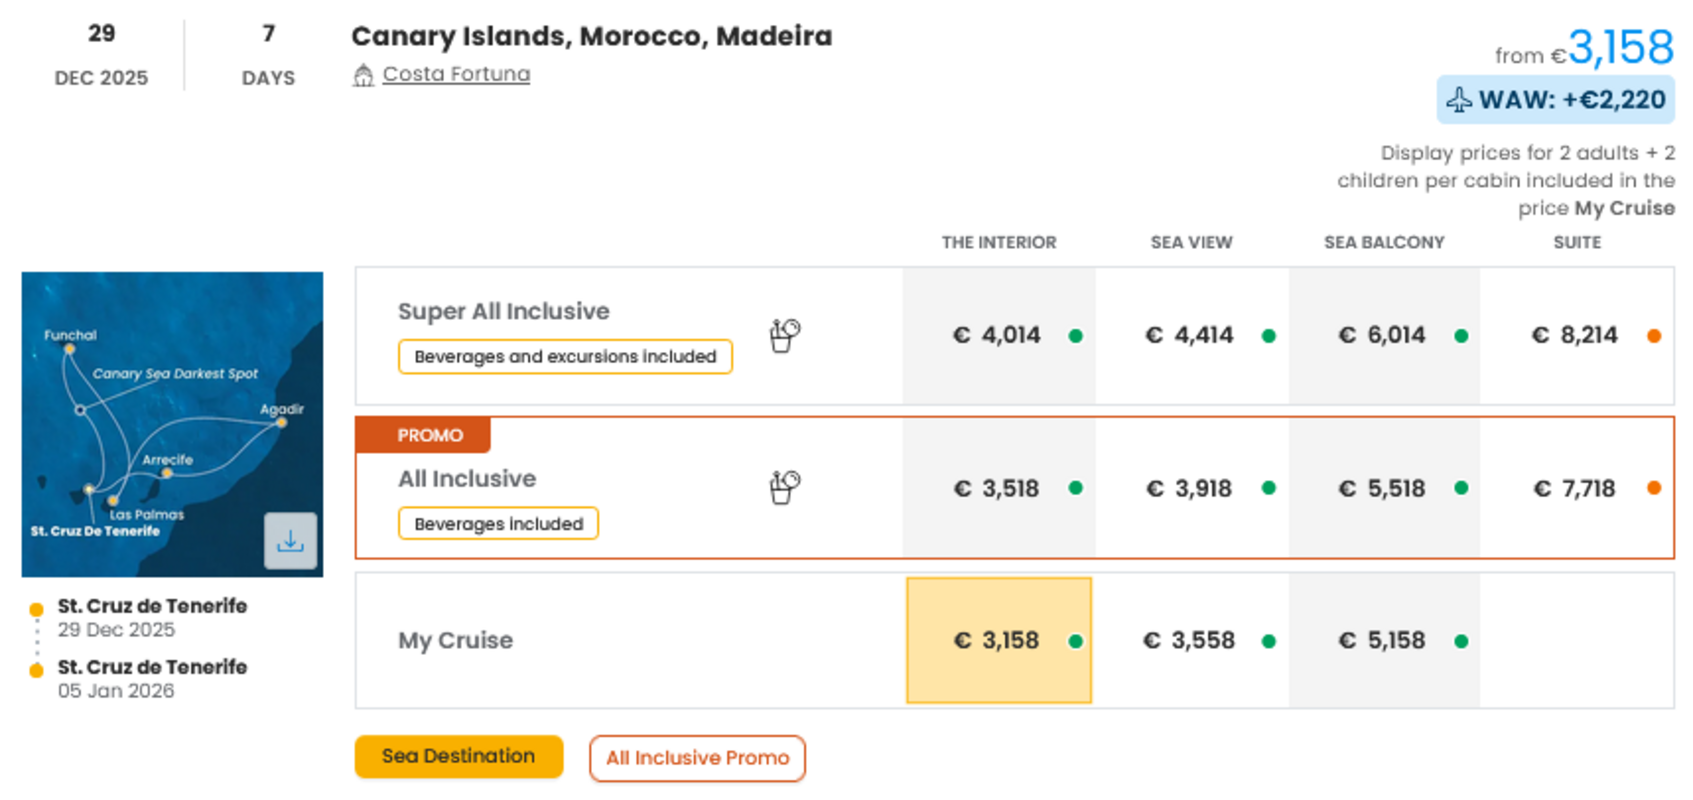Click the drink icon next to Super All Inclusive
This screenshot has width=1693, height=800.
click(784, 336)
